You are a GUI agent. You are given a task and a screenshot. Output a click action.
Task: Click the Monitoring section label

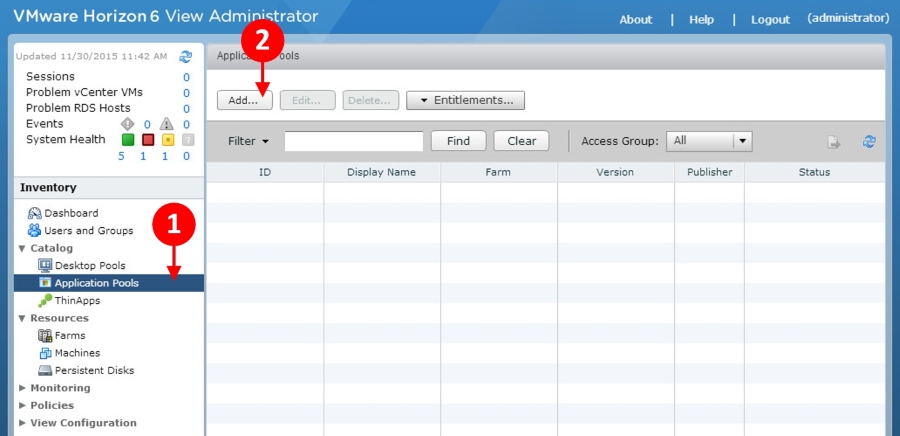coord(60,388)
